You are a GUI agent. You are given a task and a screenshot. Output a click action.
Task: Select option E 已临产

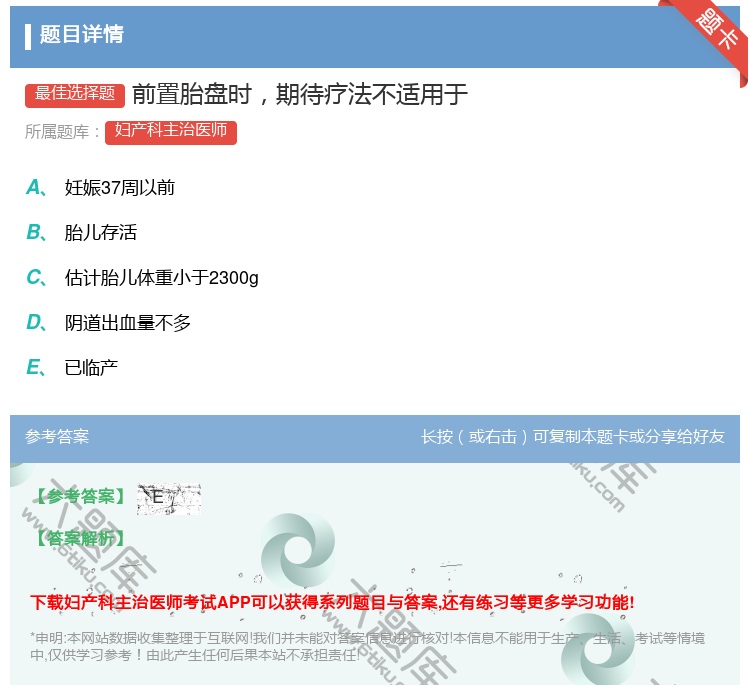click(91, 368)
